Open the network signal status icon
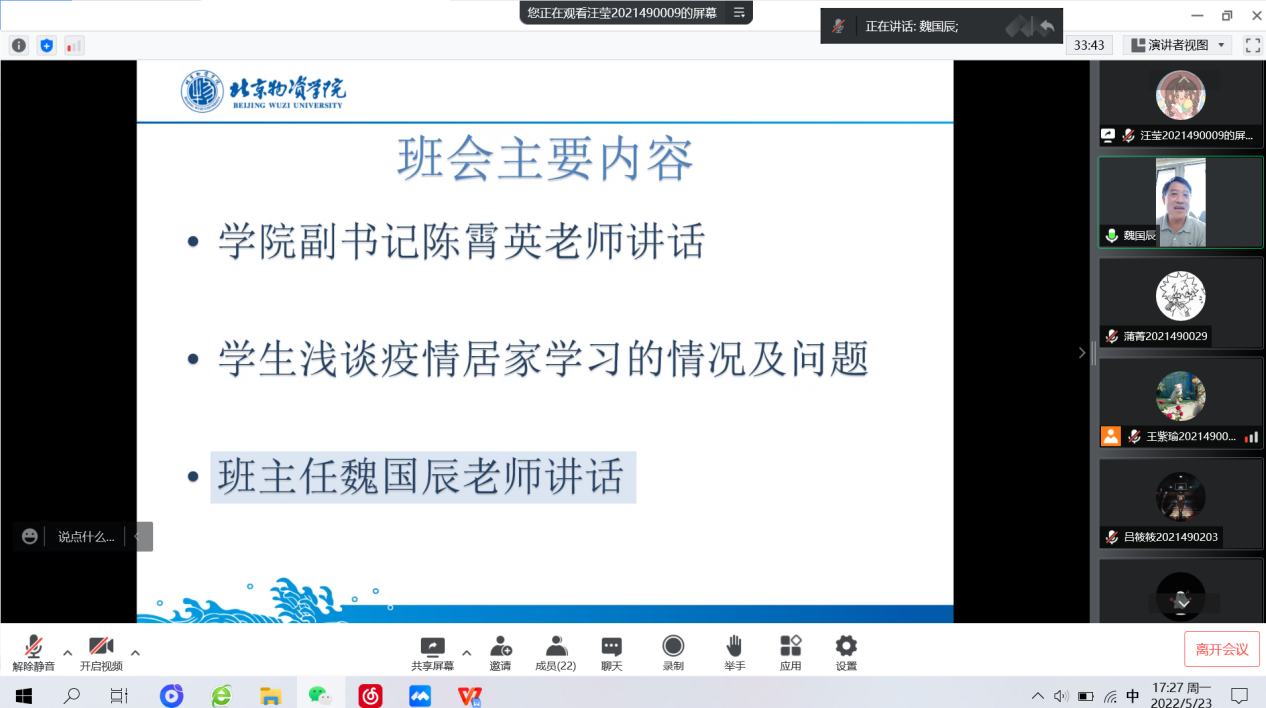 click(x=74, y=45)
